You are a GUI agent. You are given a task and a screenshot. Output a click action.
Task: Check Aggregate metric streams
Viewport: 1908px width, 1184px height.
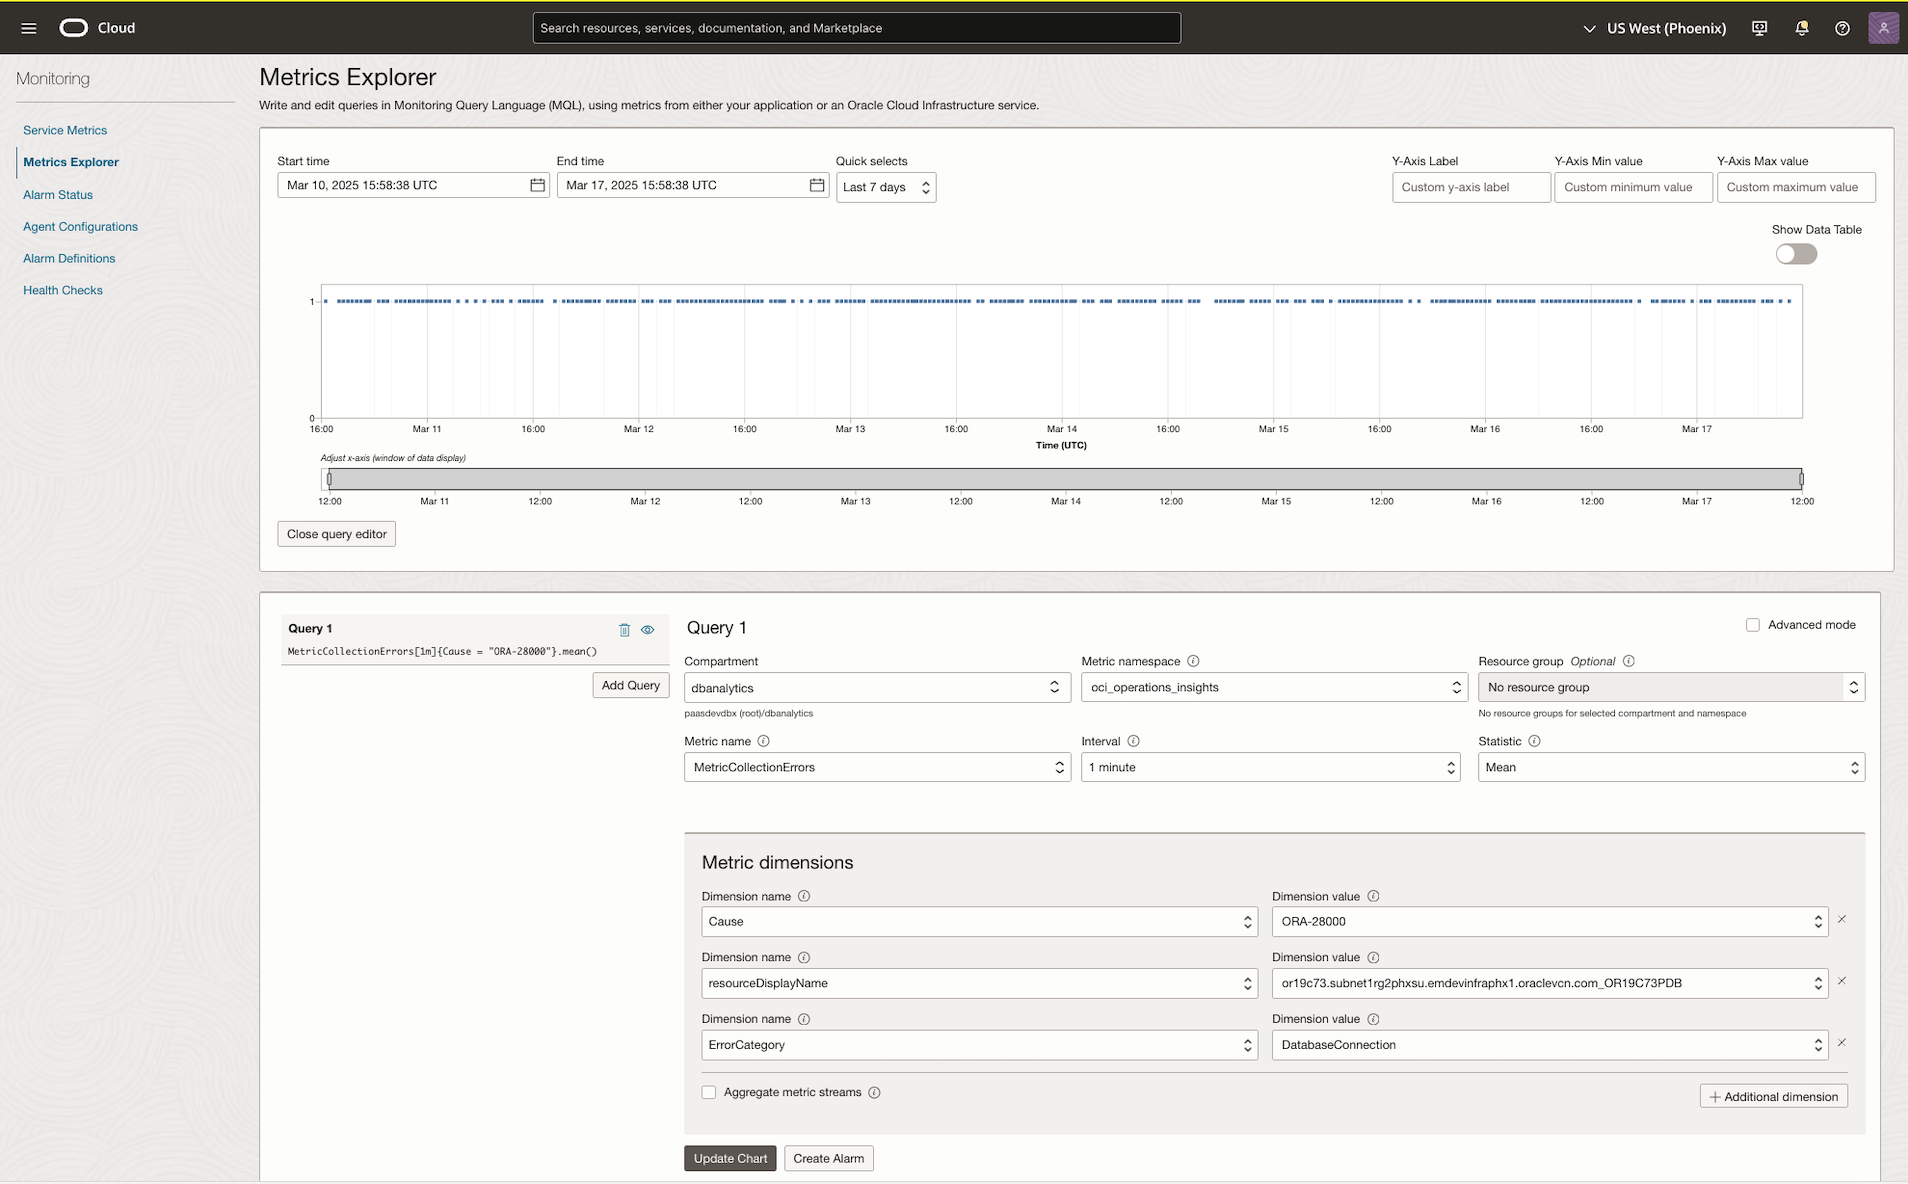[709, 1092]
